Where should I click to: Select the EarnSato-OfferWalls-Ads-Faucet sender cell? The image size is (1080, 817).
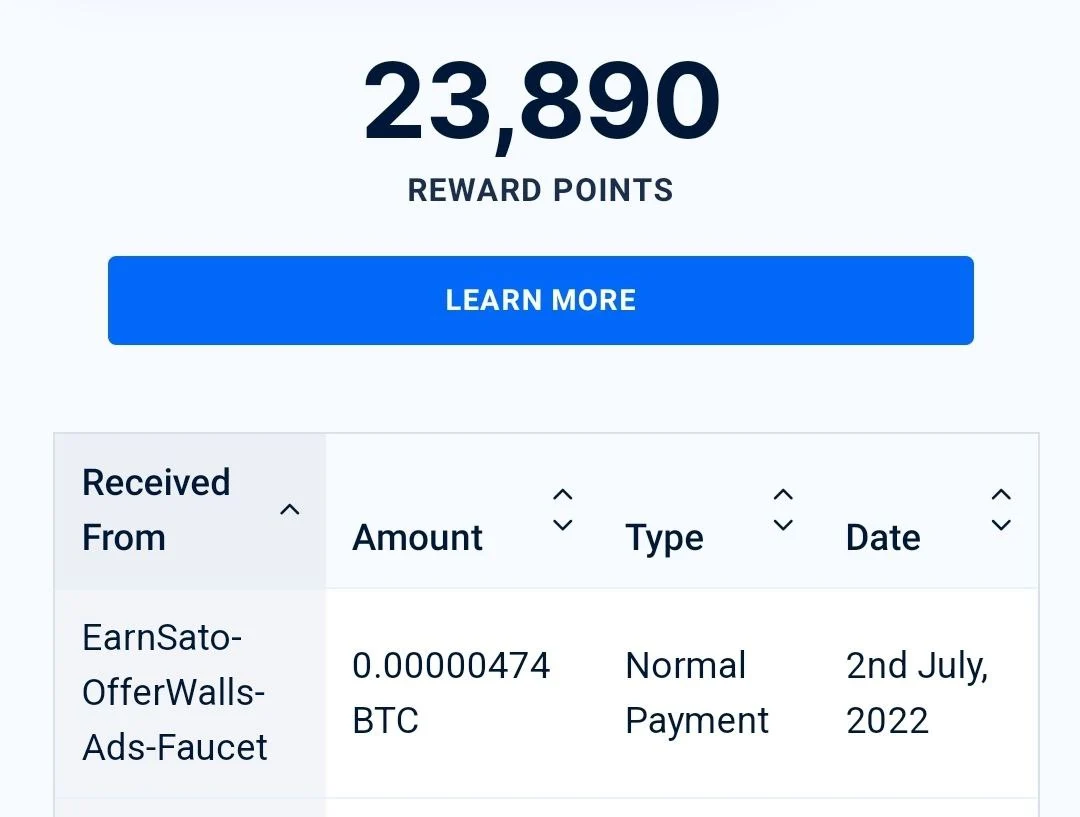coord(189,693)
